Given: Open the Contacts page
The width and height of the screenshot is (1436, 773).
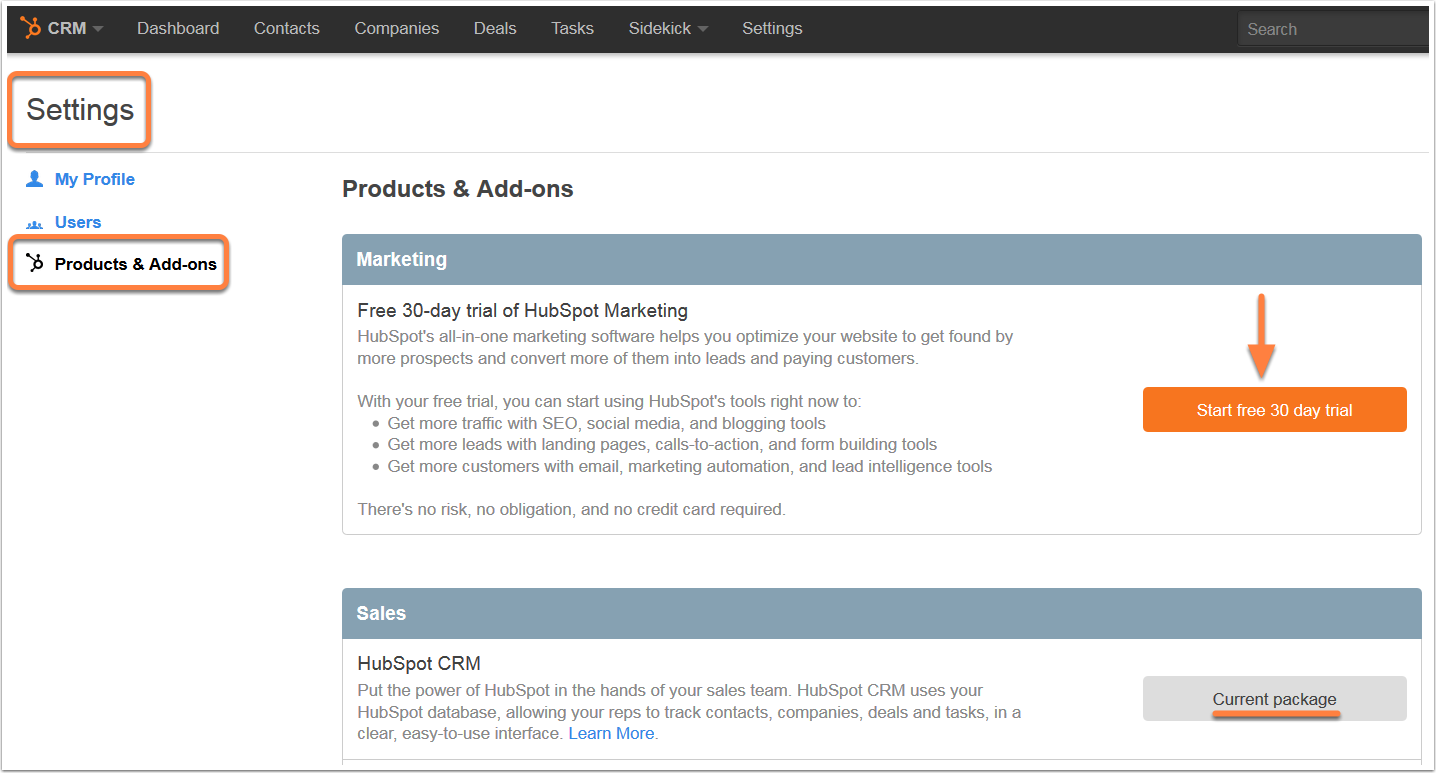Looking at the screenshot, I should [x=287, y=28].
